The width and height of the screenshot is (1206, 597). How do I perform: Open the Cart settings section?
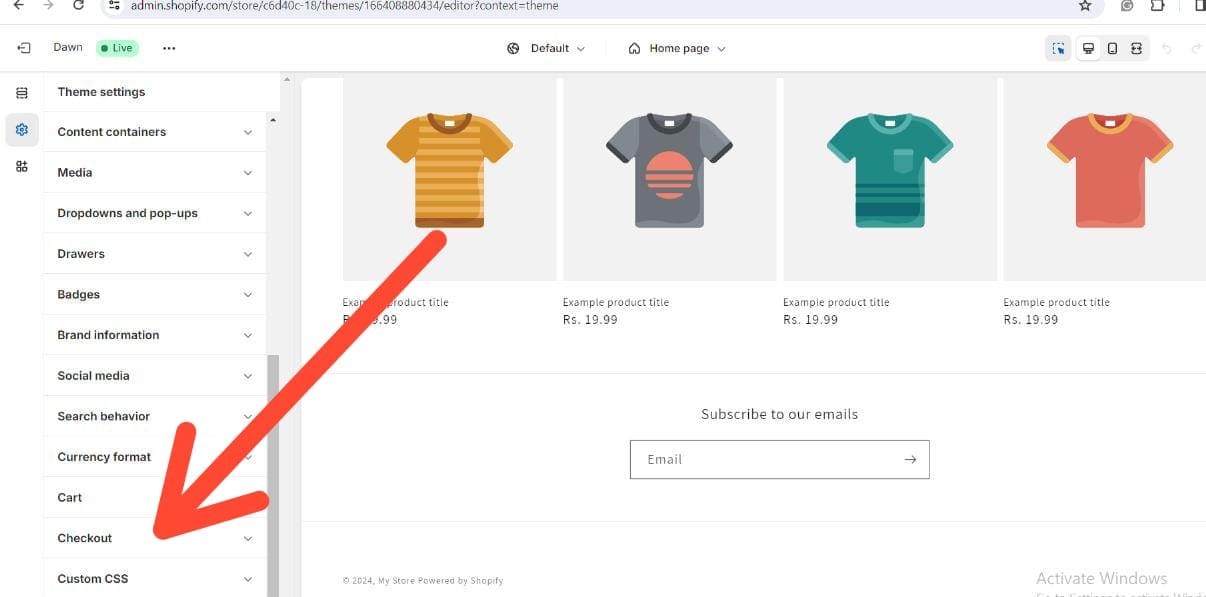[x=155, y=498]
